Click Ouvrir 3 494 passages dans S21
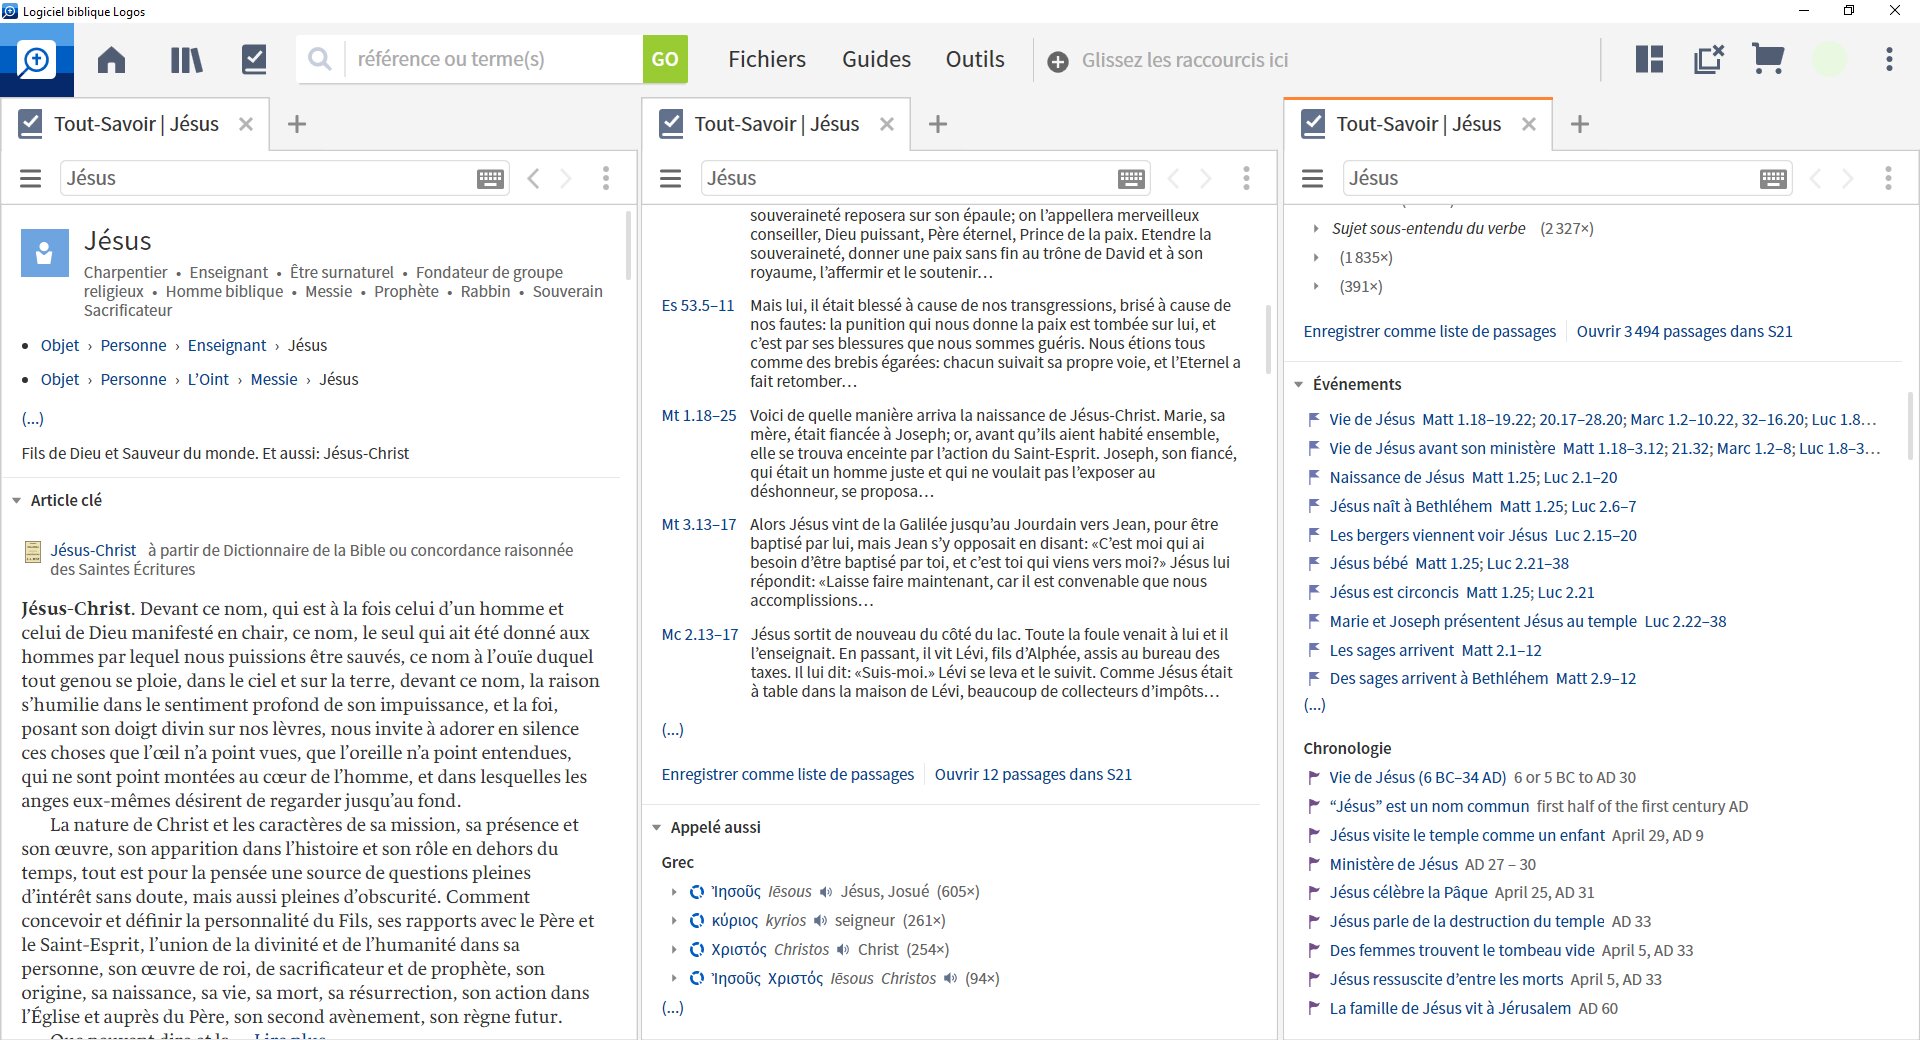The image size is (1920, 1040). (1684, 331)
